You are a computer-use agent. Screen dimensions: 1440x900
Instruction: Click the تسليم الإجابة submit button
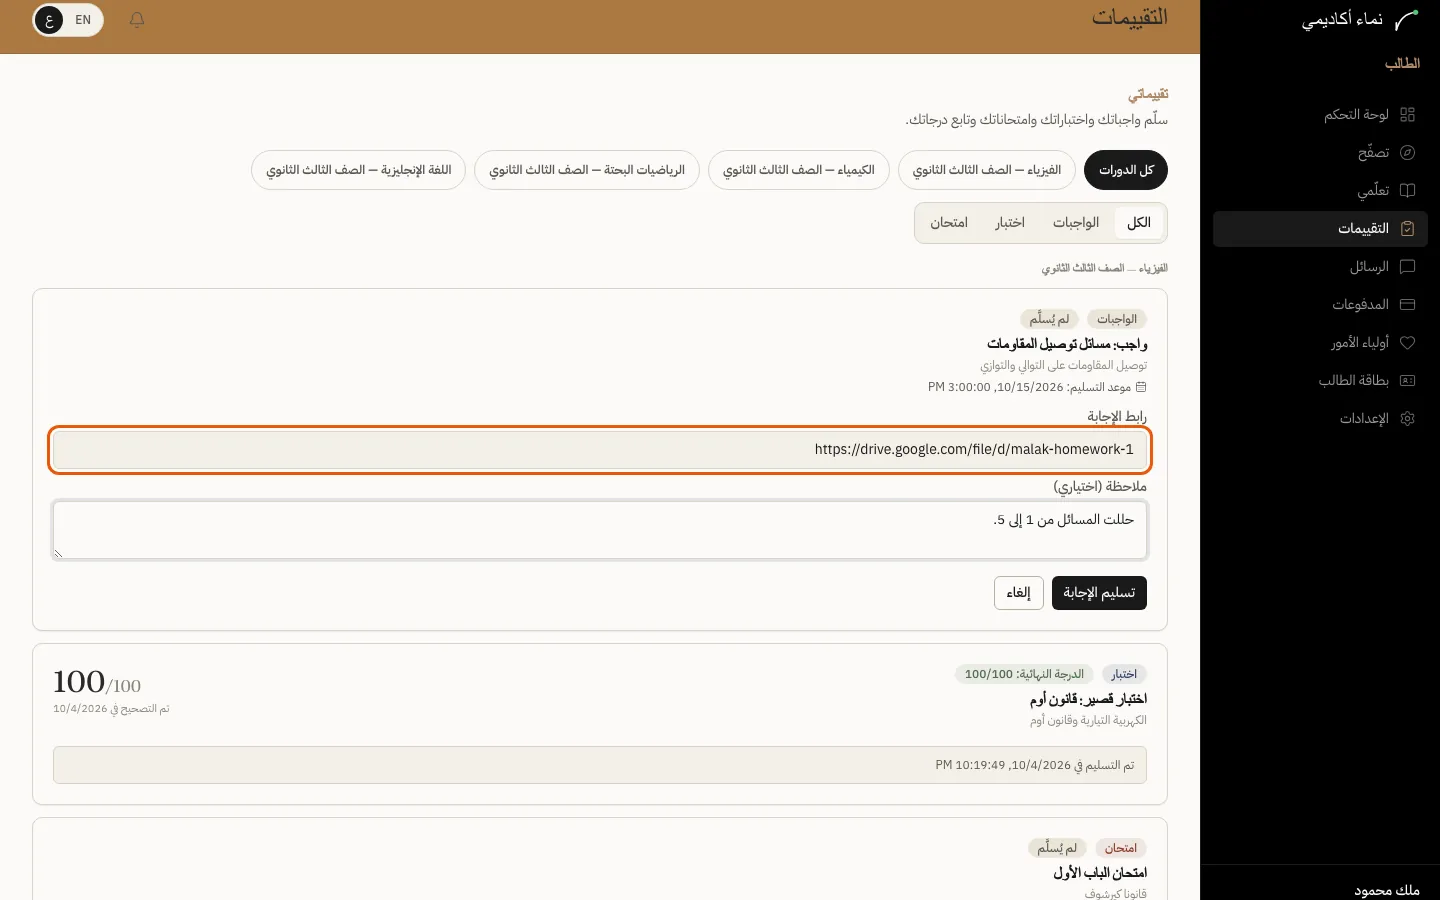[1099, 593]
